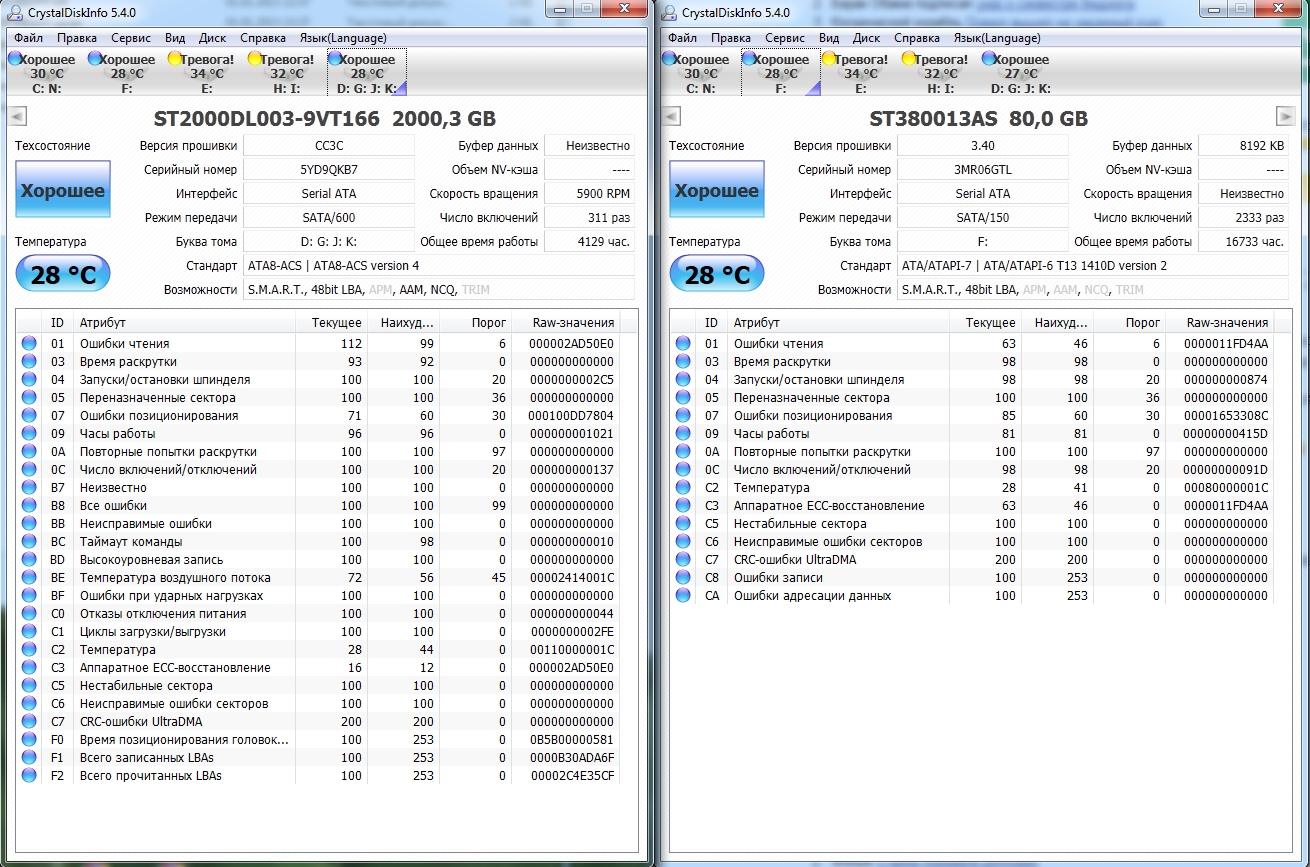Click next disk arrow in right window

click(1285, 117)
